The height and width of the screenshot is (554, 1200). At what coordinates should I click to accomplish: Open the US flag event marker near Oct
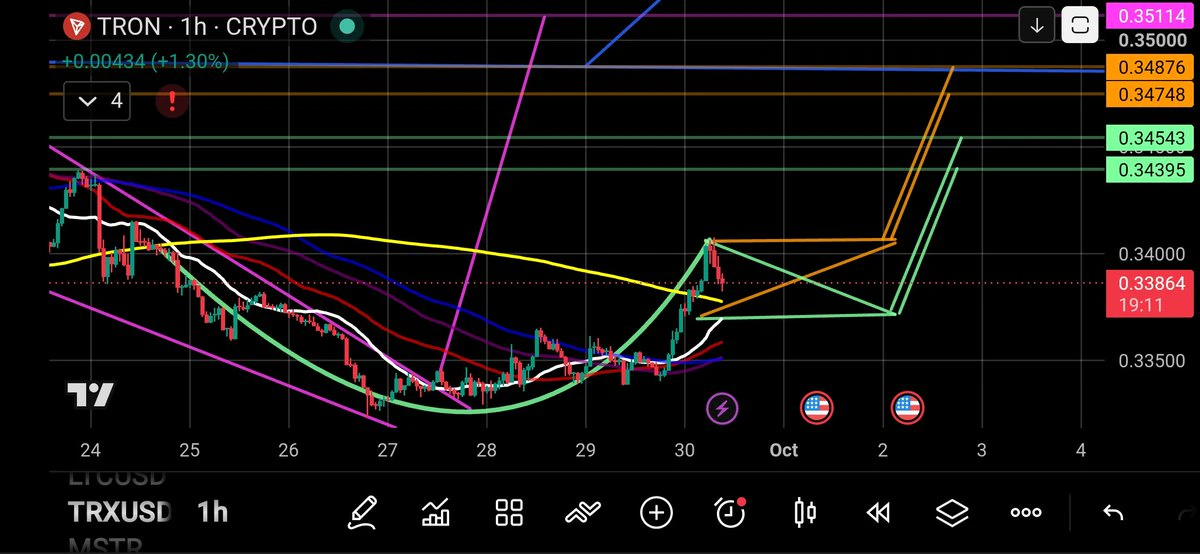(816, 408)
